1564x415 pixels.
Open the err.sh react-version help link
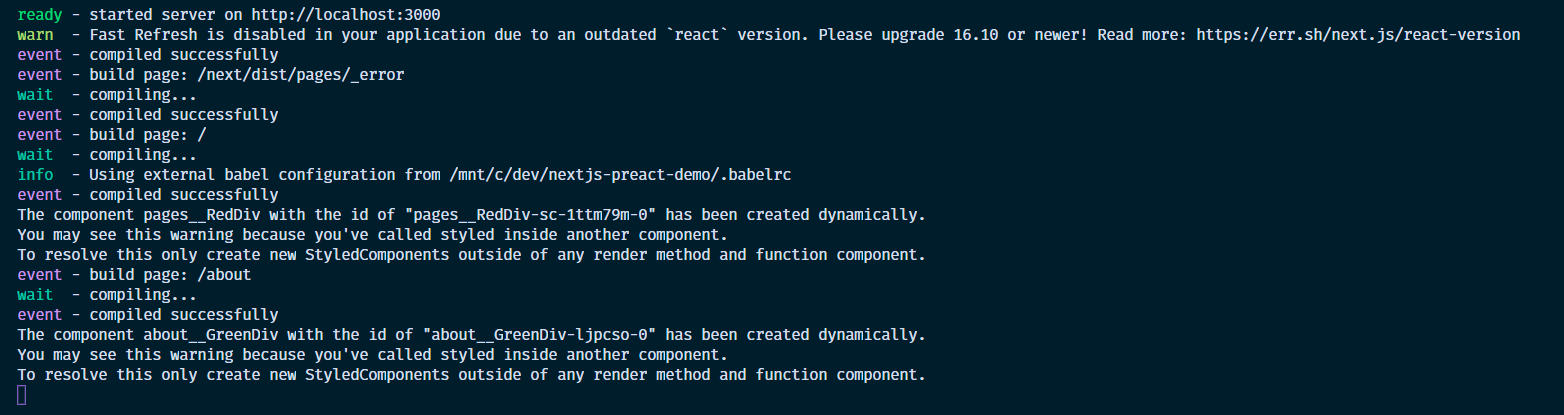[1358, 35]
